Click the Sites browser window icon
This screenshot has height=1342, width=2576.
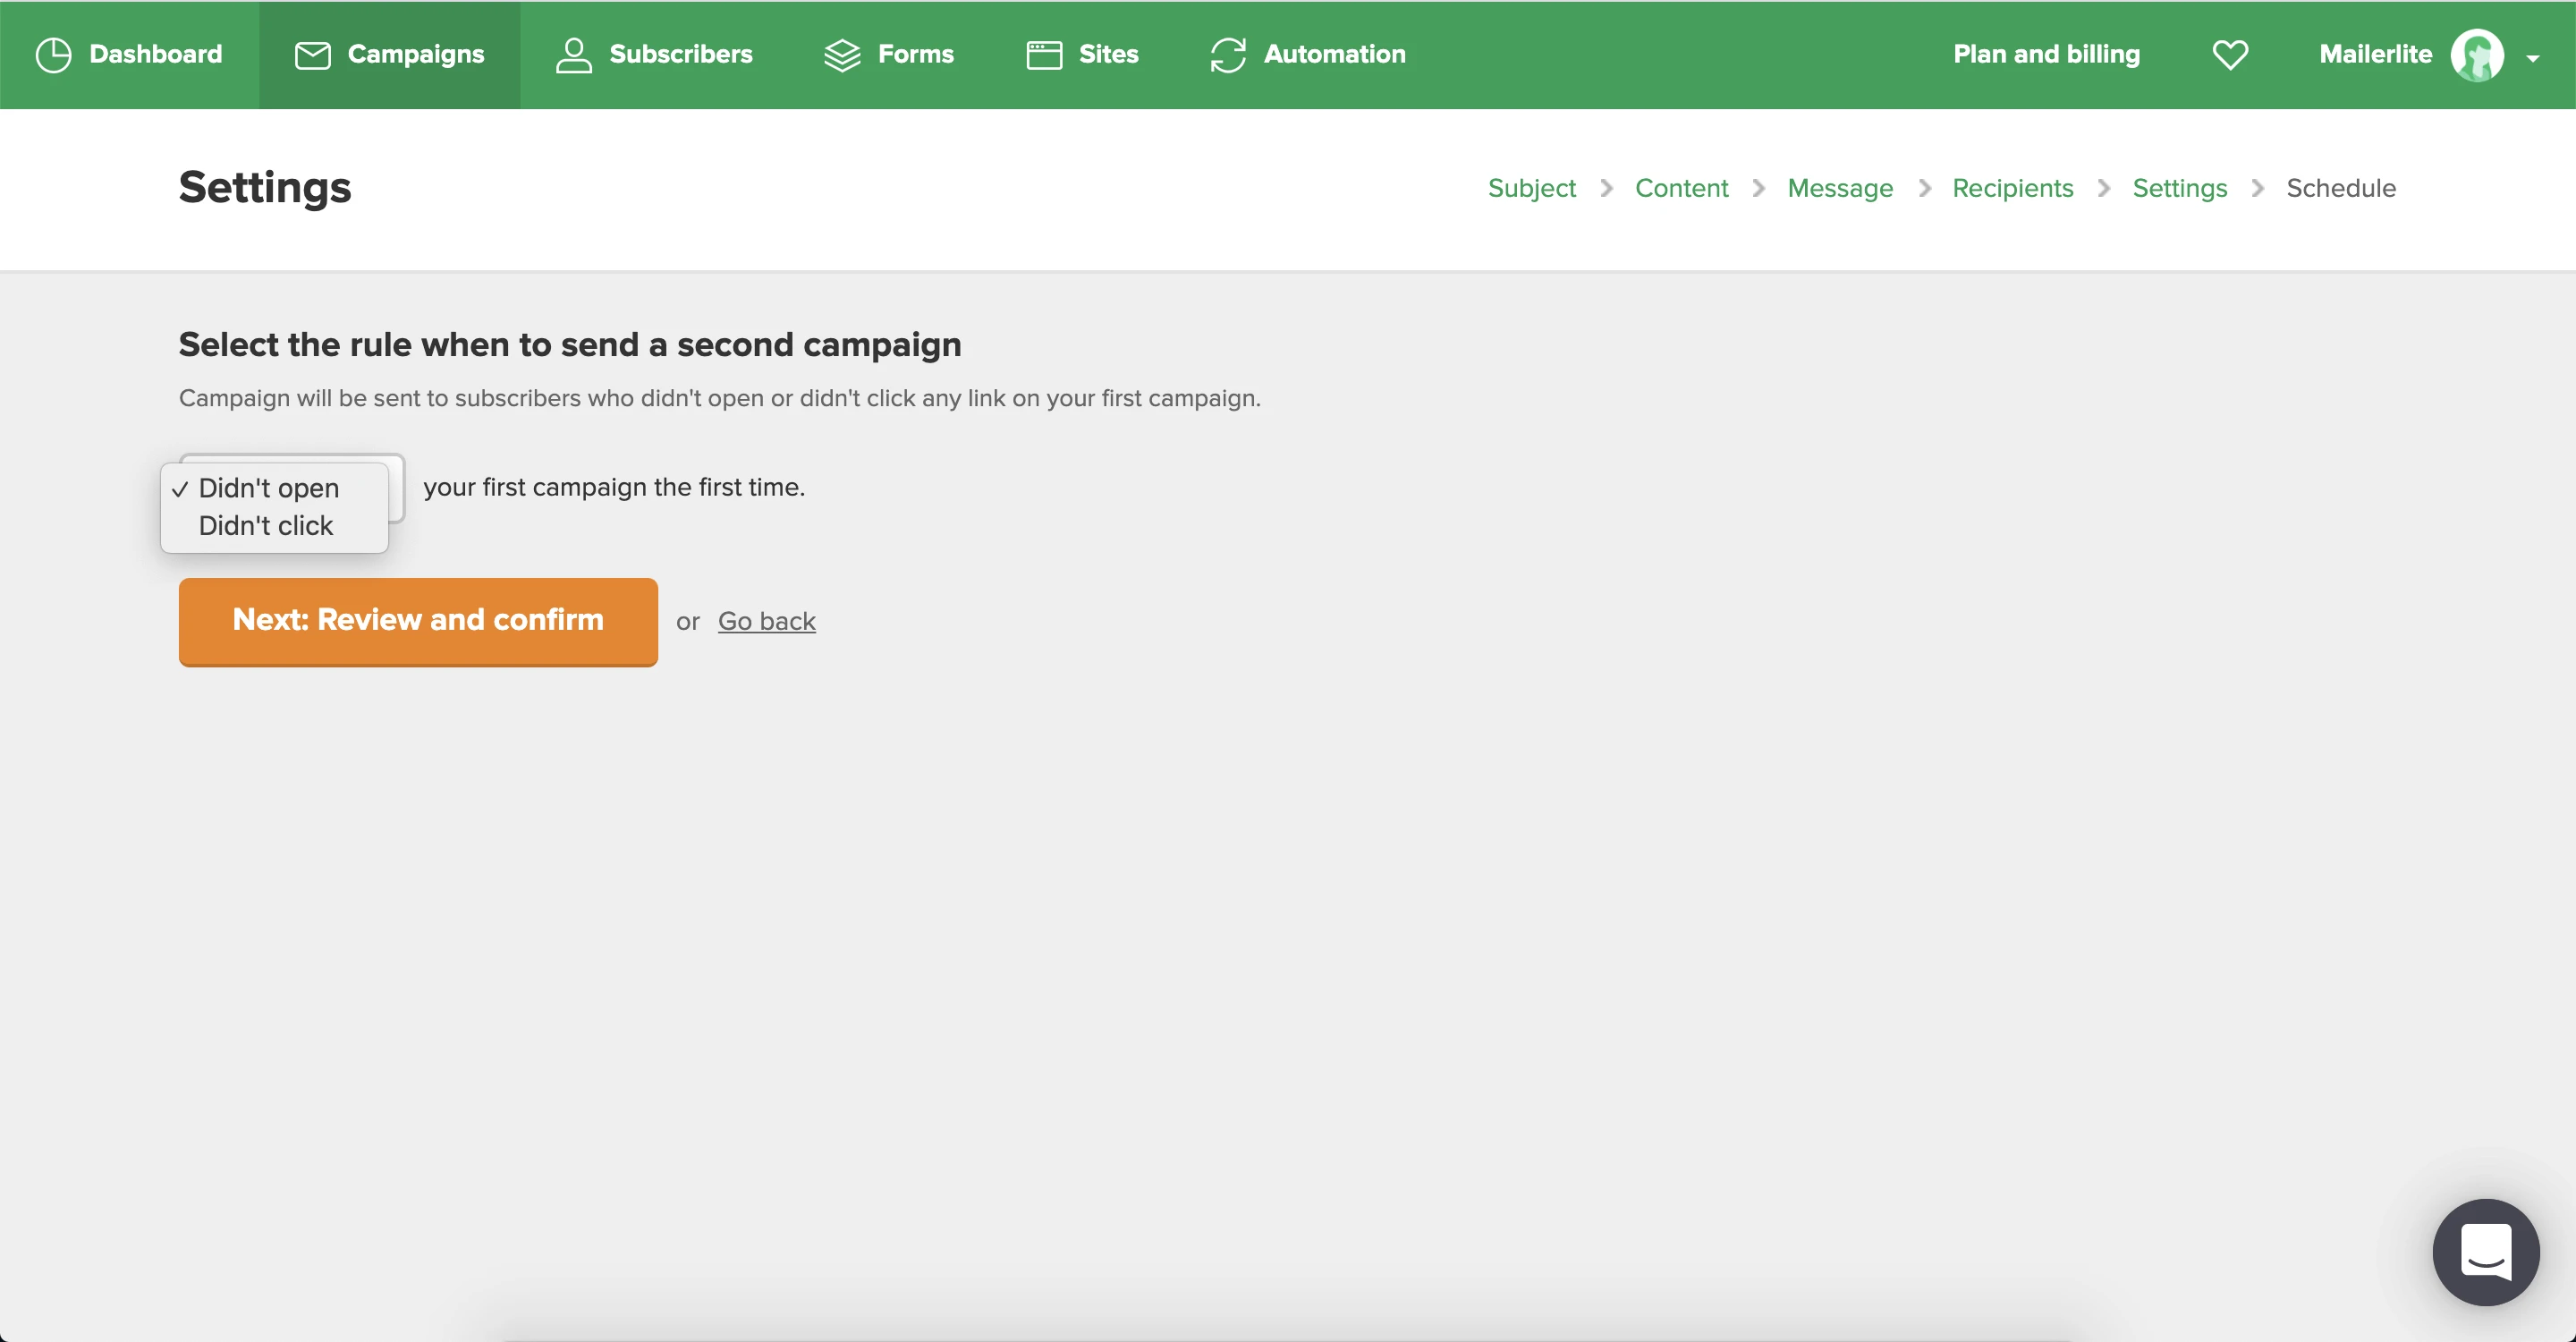pos(1044,55)
